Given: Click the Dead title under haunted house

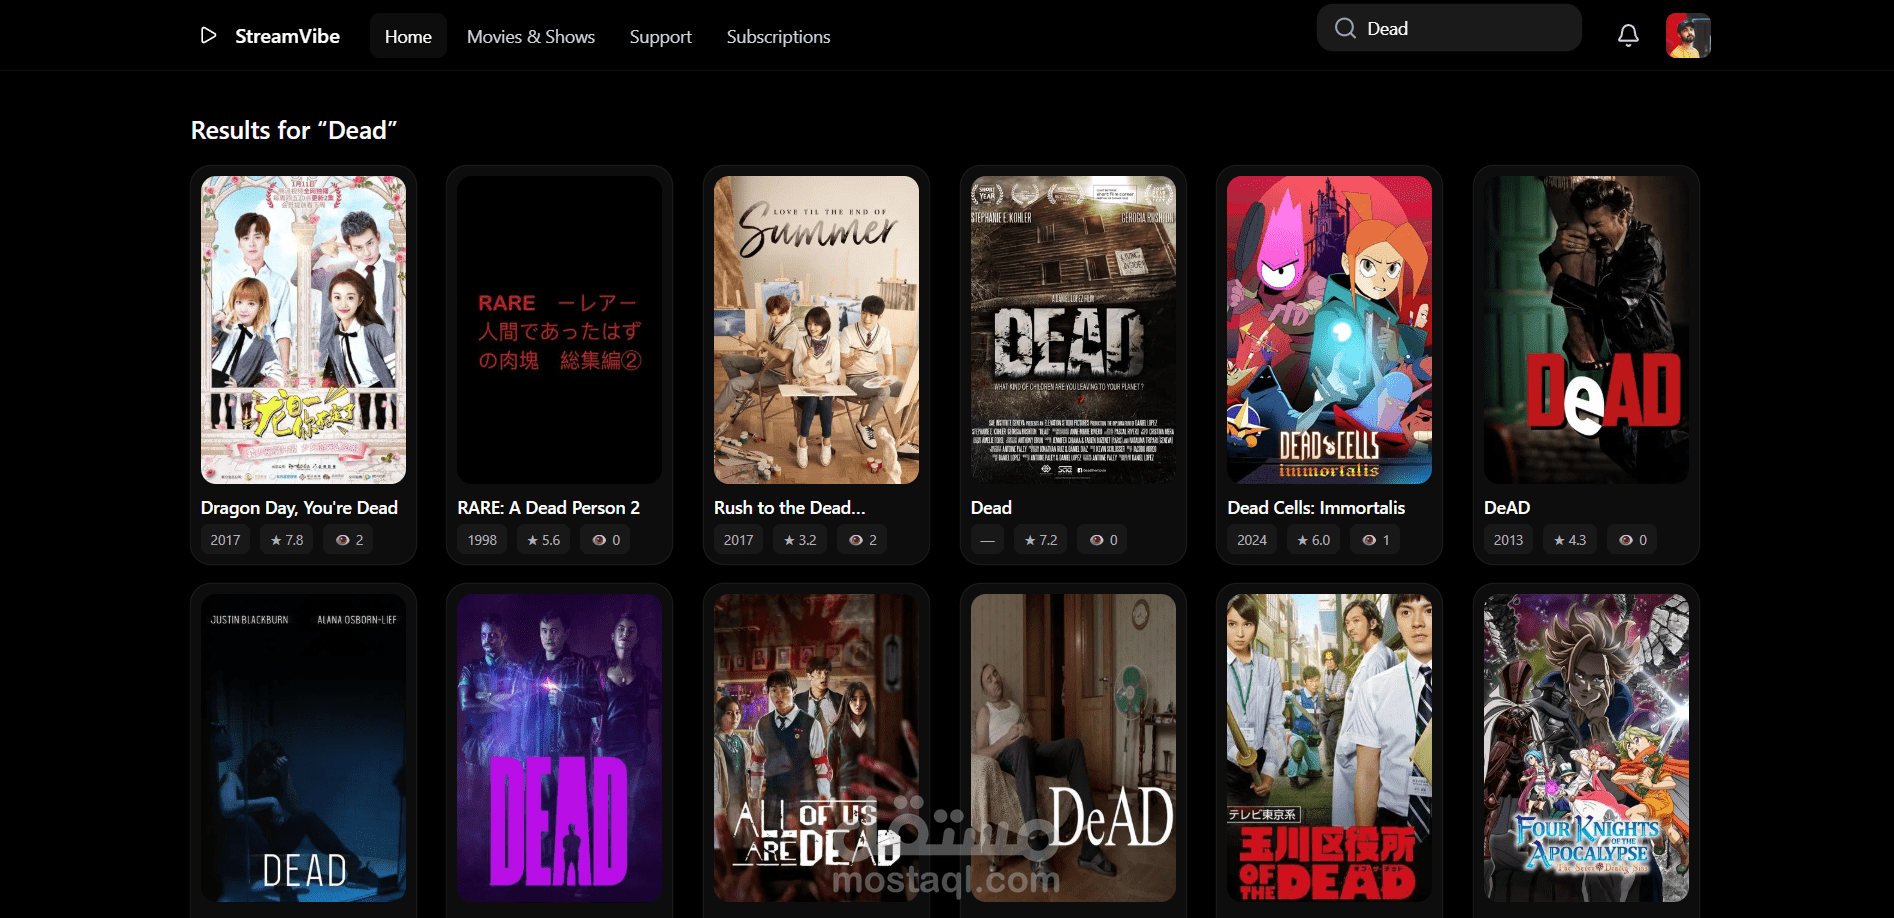Looking at the screenshot, I should [x=991, y=508].
